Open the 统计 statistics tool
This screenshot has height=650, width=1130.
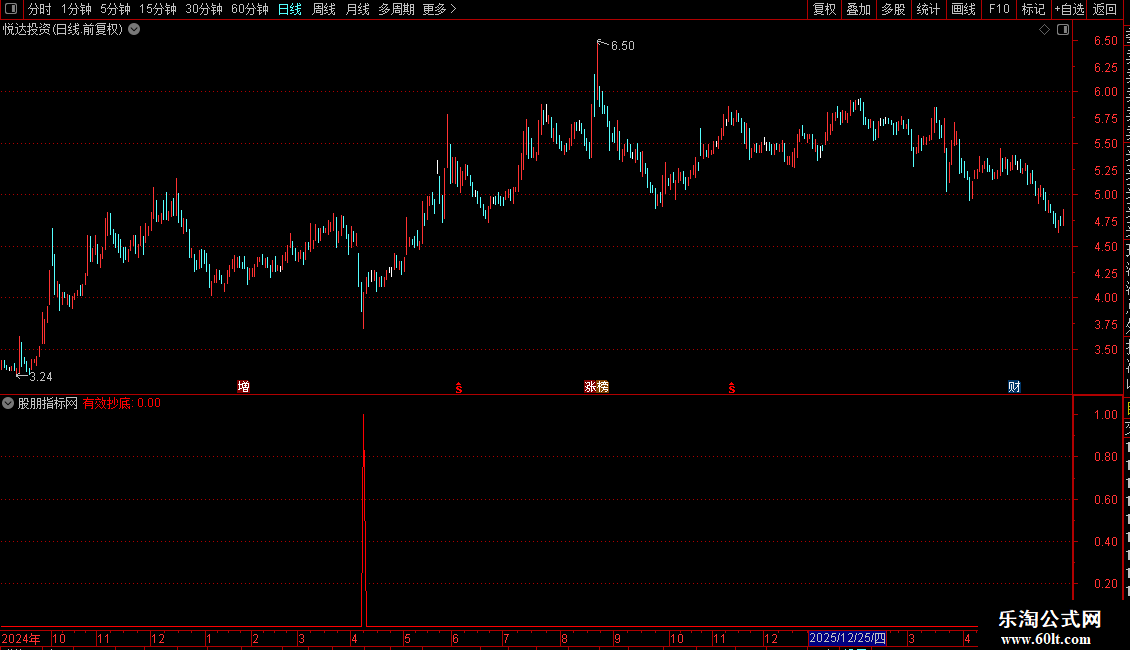tap(927, 9)
